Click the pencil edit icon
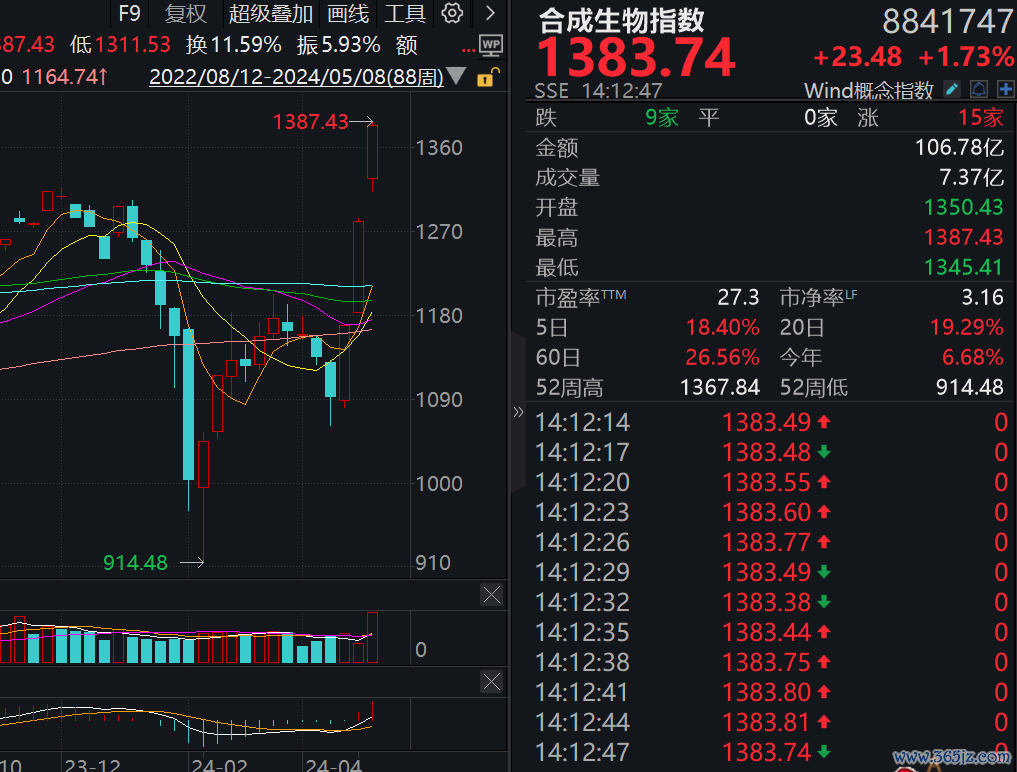This screenshot has width=1017, height=772. tap(951, 90)
